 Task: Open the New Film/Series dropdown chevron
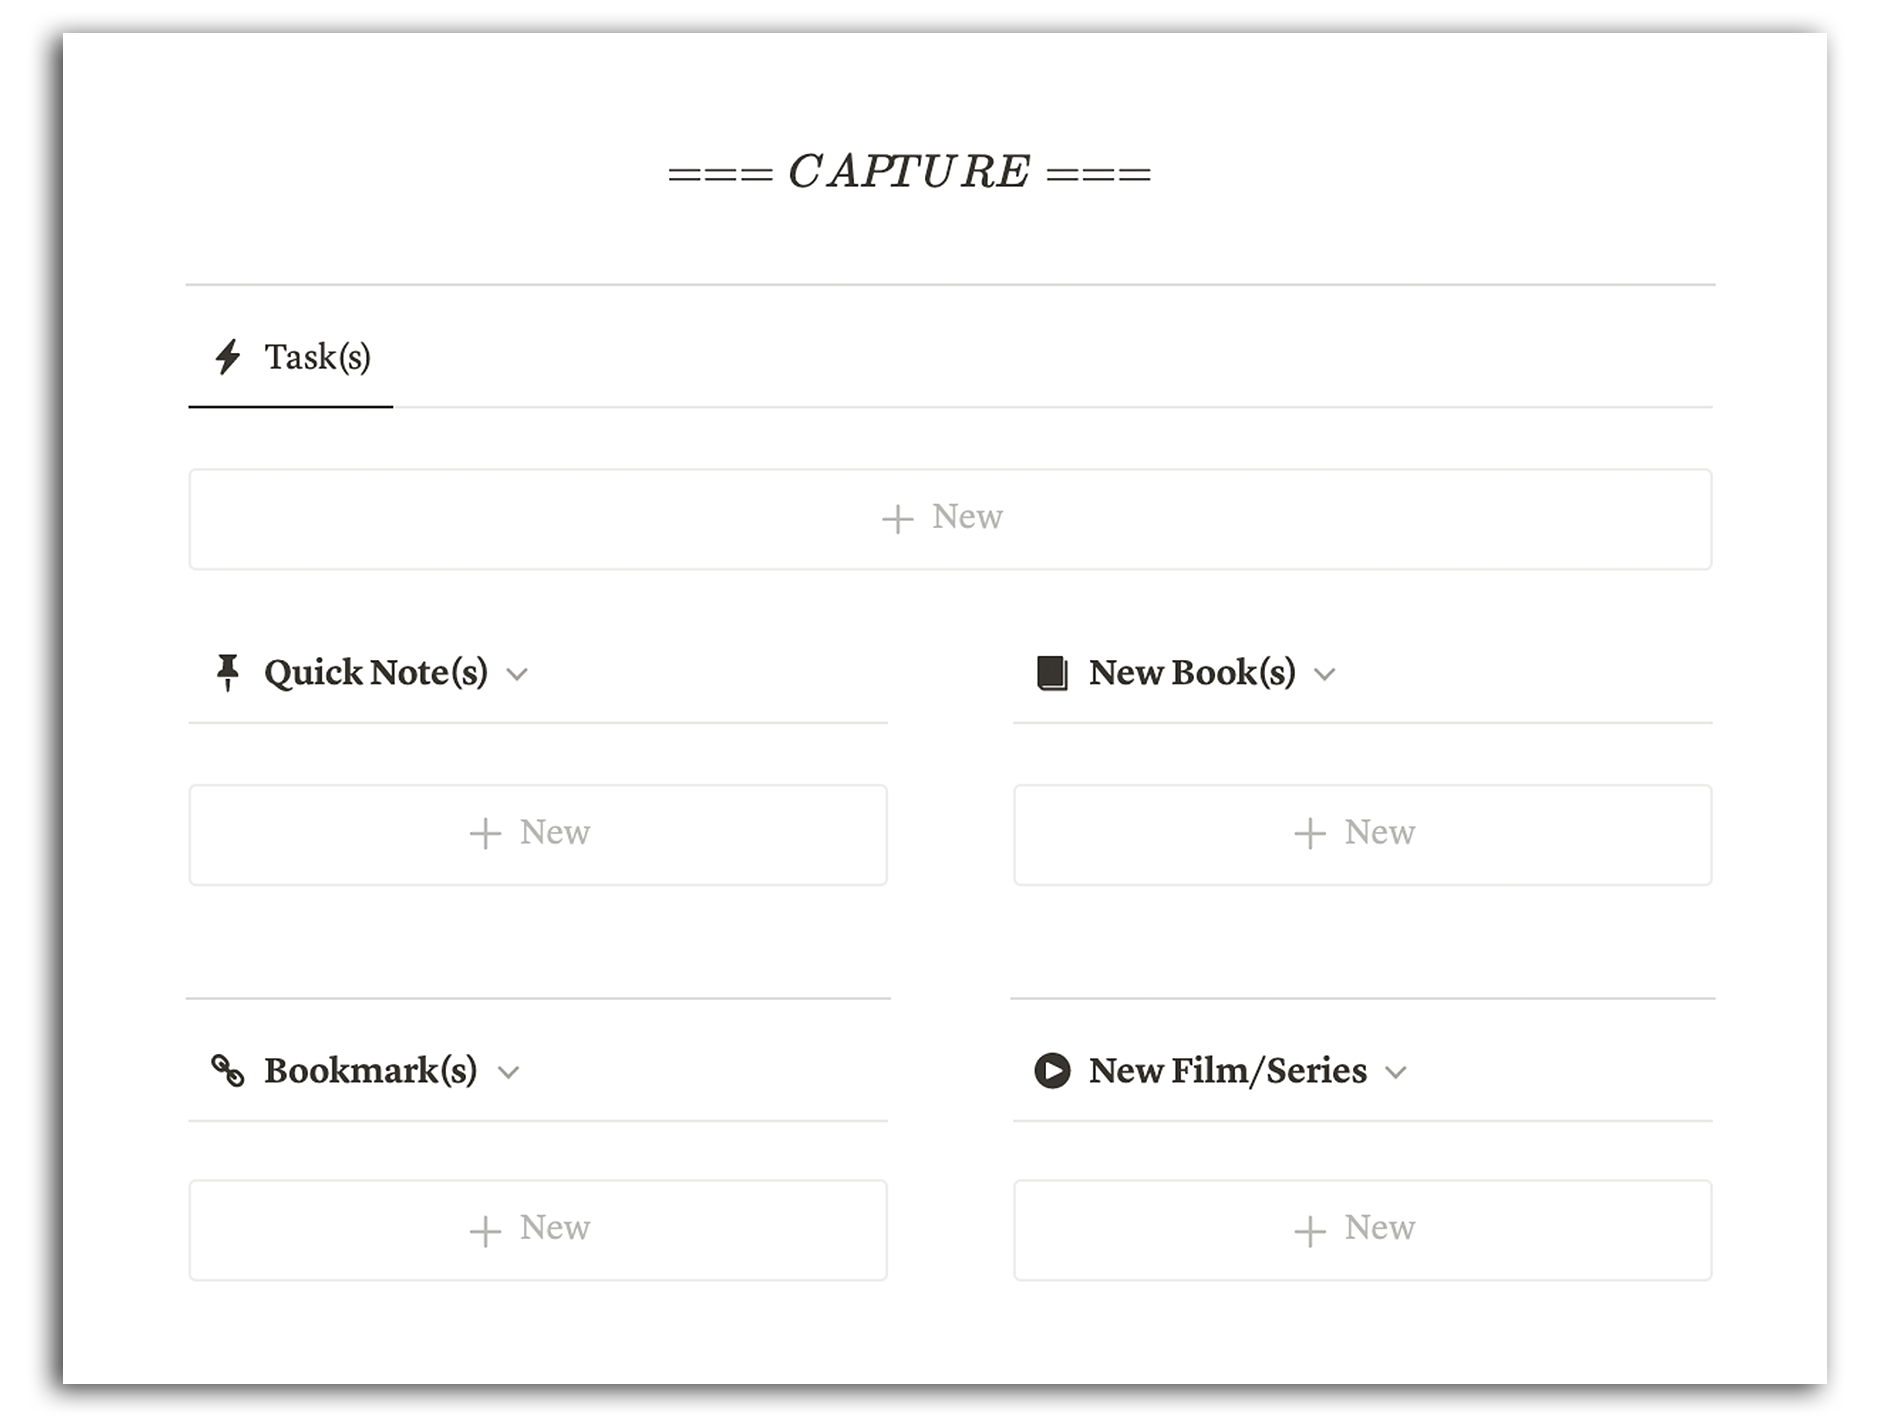tap(1396, 1073)
